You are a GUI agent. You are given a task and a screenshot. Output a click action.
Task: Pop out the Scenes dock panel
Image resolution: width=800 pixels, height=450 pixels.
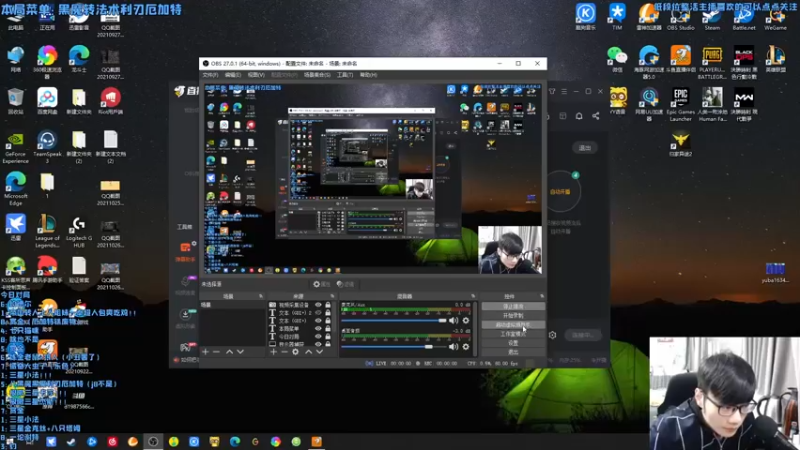(261, 296)
